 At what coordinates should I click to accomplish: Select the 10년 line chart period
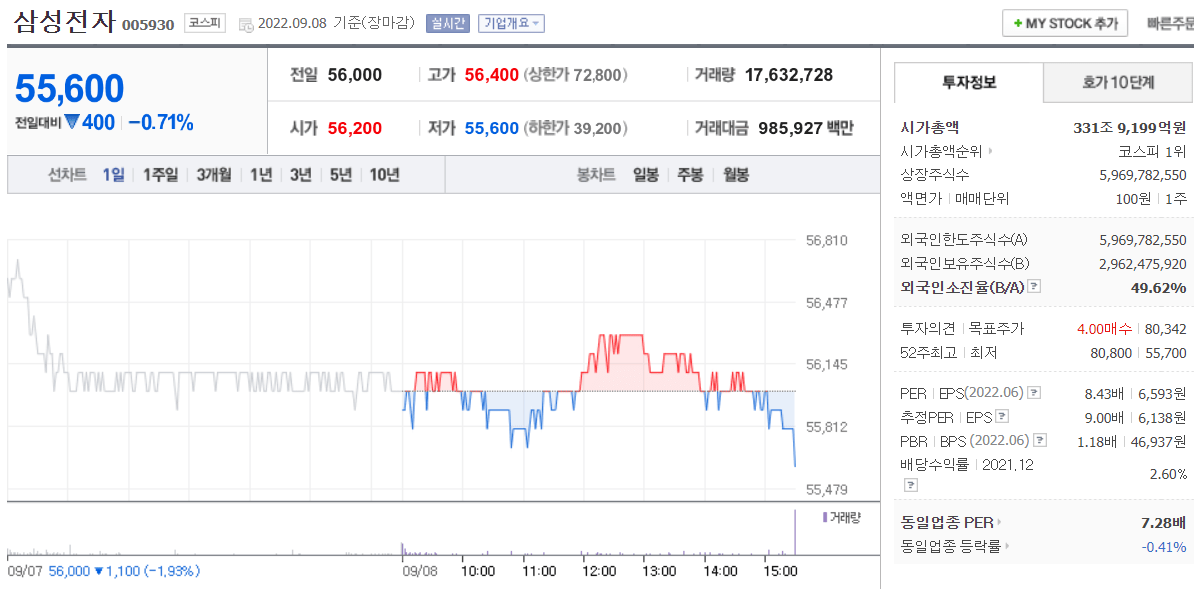pyautogui.click(x=385, y=174)
